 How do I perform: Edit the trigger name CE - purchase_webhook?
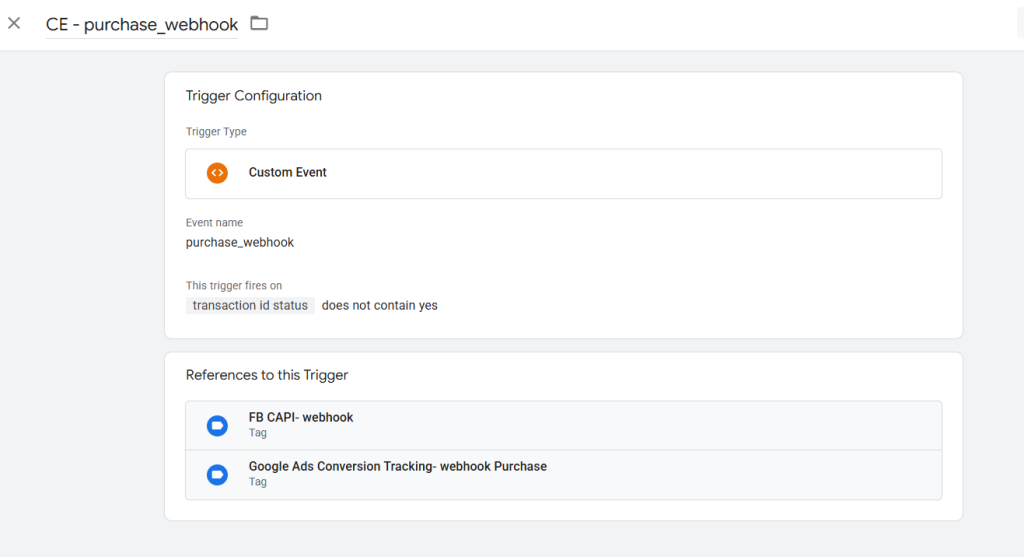coord(142,25)
